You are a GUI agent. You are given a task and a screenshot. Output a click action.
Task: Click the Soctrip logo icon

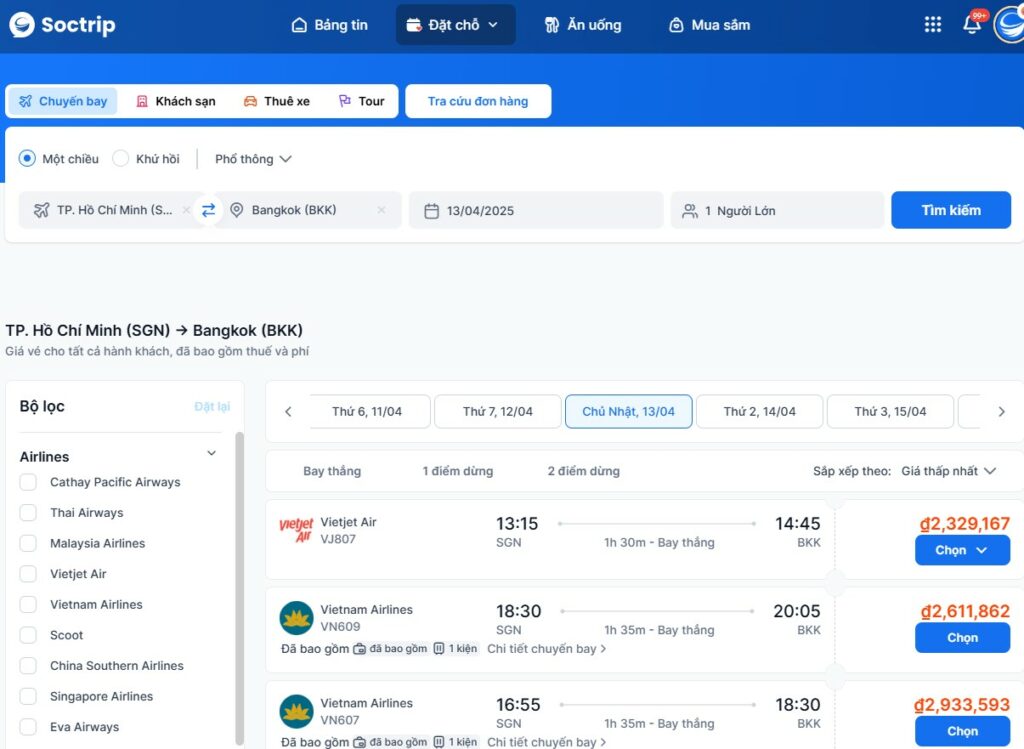[x=22, y=25]
